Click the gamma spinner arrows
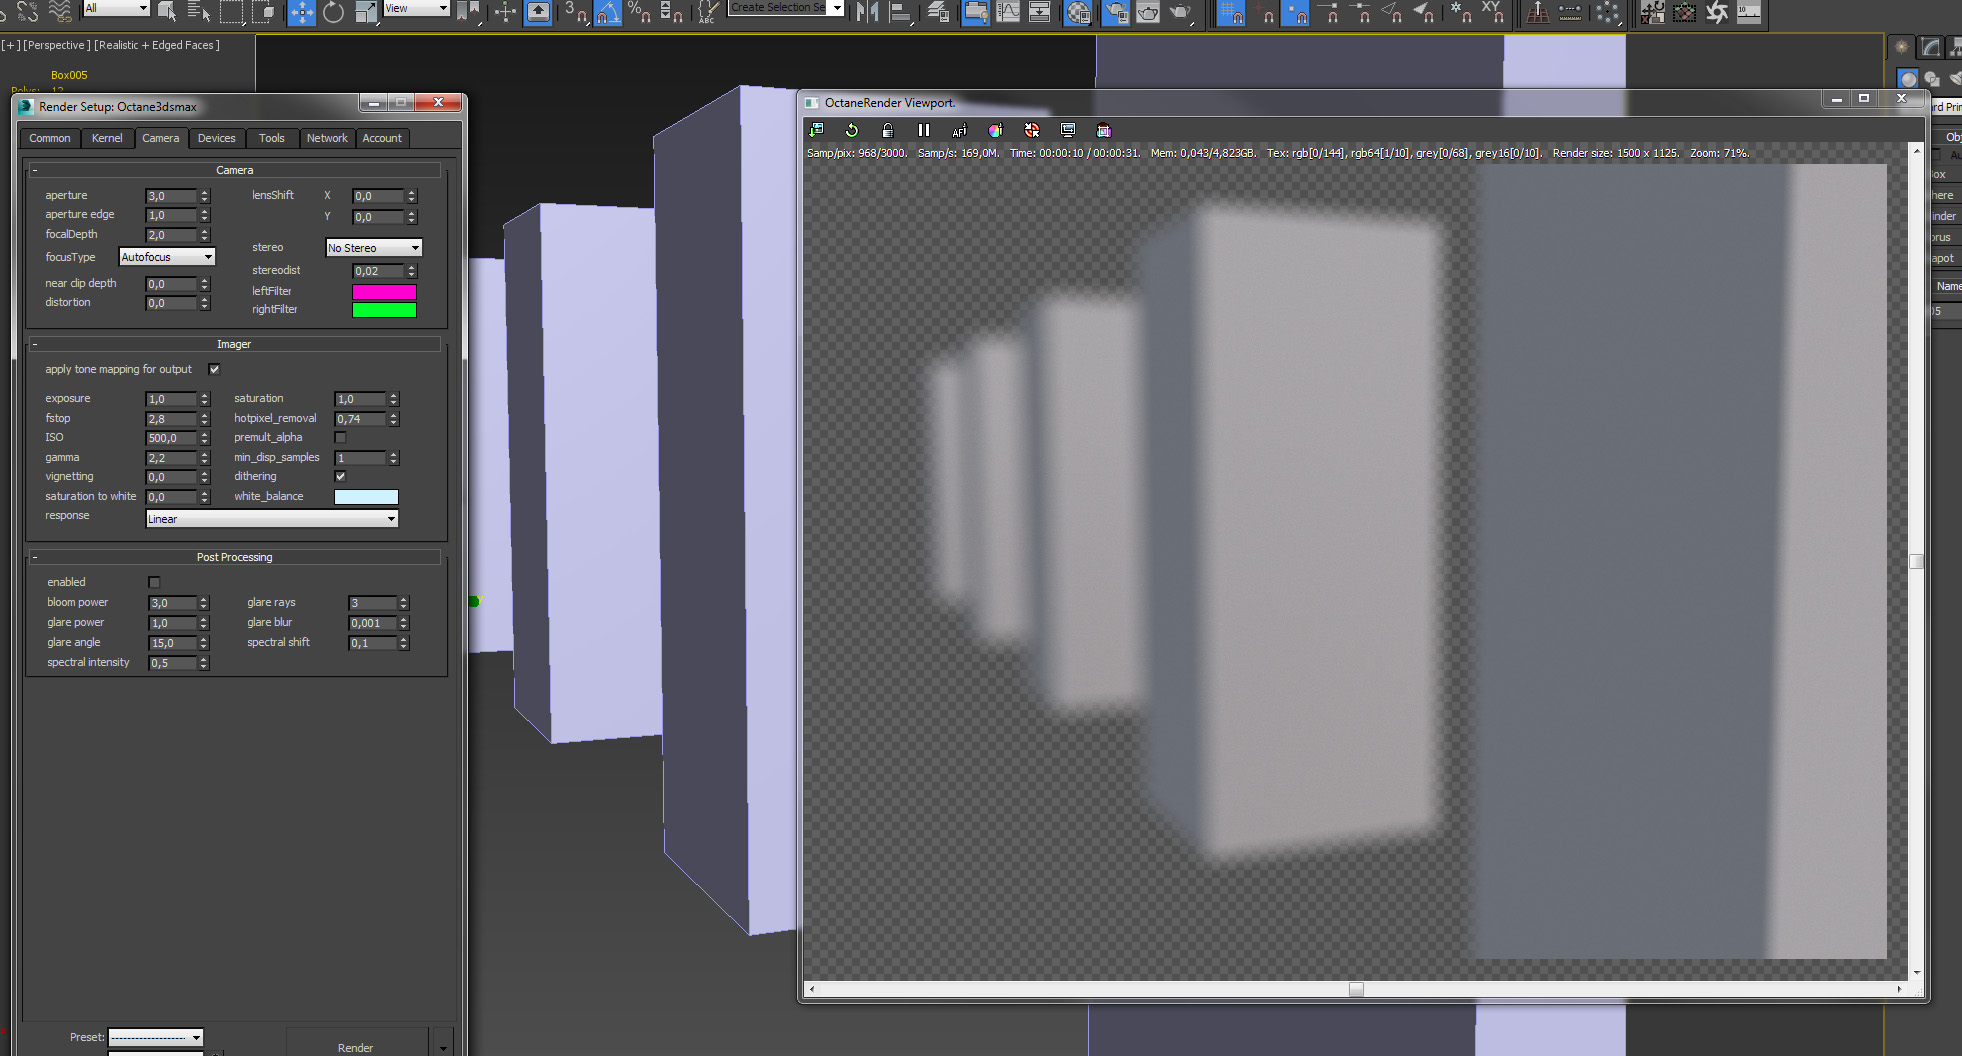 click(x=205, y=458)
